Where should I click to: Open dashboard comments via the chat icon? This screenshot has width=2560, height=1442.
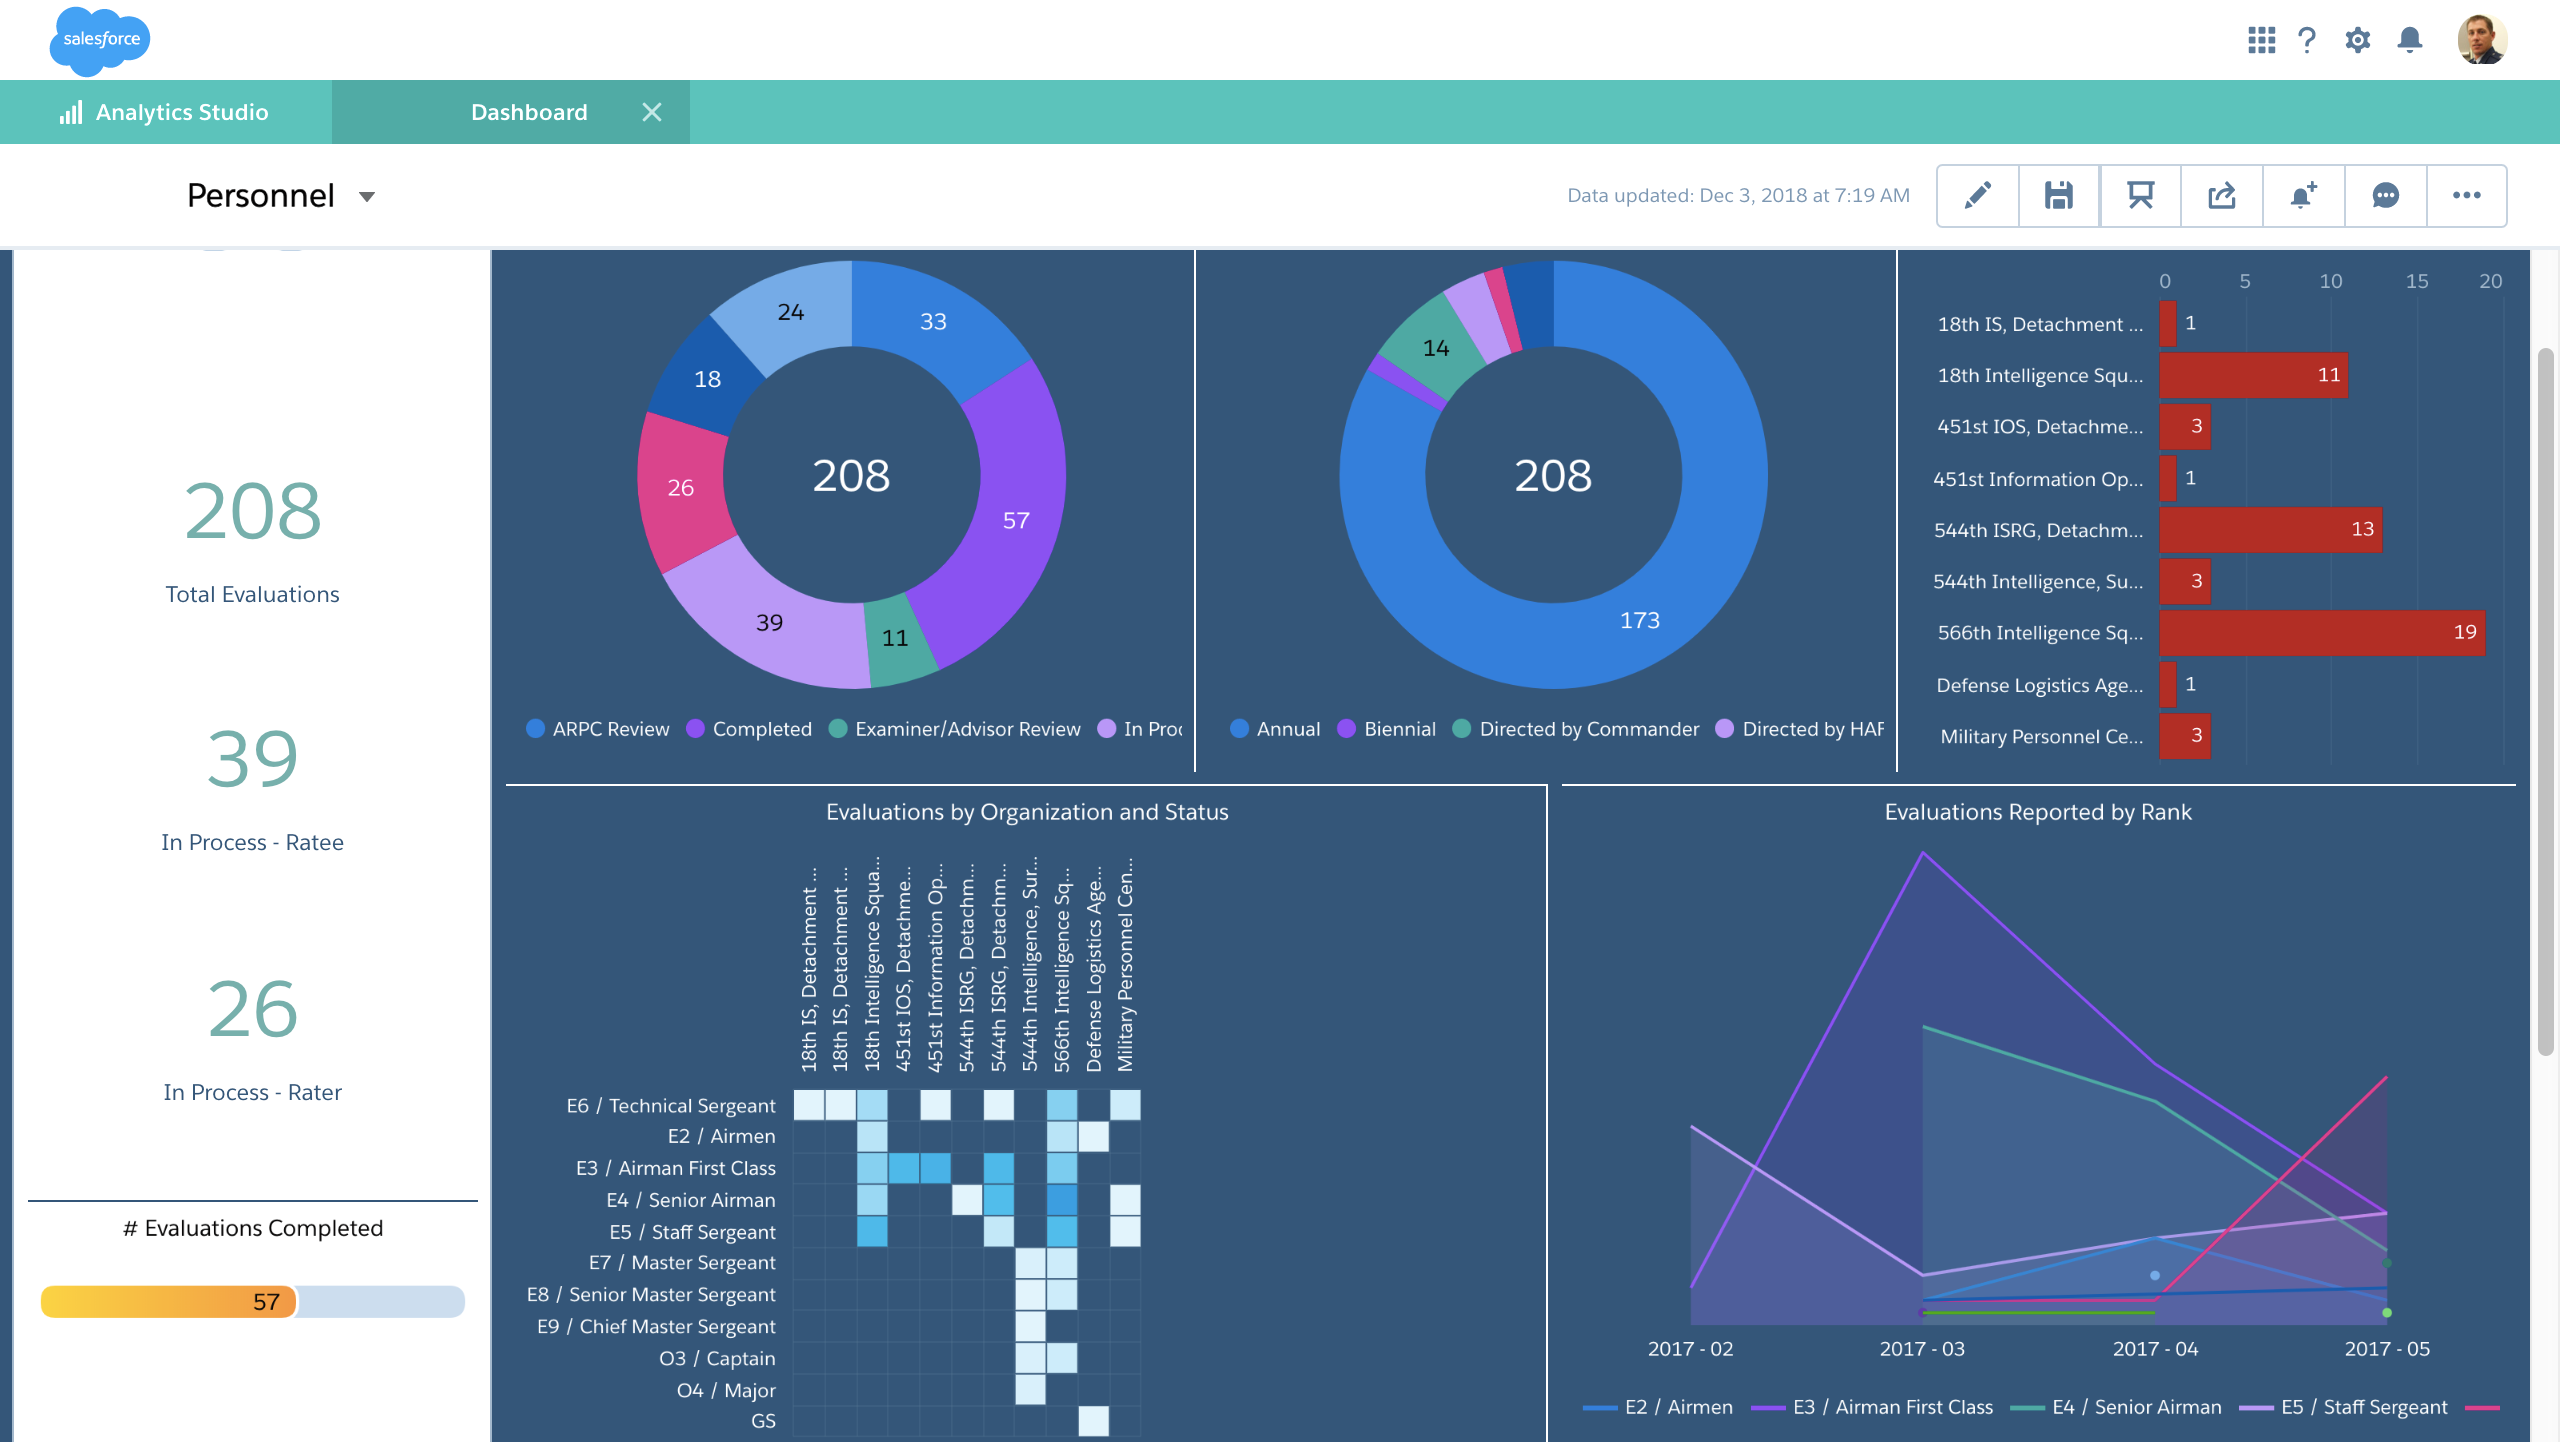click(2385, 195)
